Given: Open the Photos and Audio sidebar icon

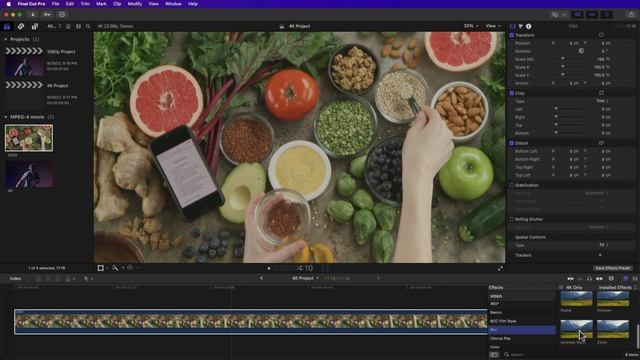Looking at the screenshot, I should point(21,27).
